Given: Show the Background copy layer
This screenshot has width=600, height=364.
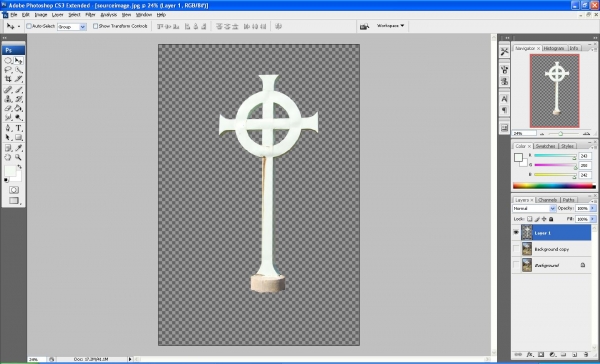Looking at the screenshot, I should [x=516, y=249].
